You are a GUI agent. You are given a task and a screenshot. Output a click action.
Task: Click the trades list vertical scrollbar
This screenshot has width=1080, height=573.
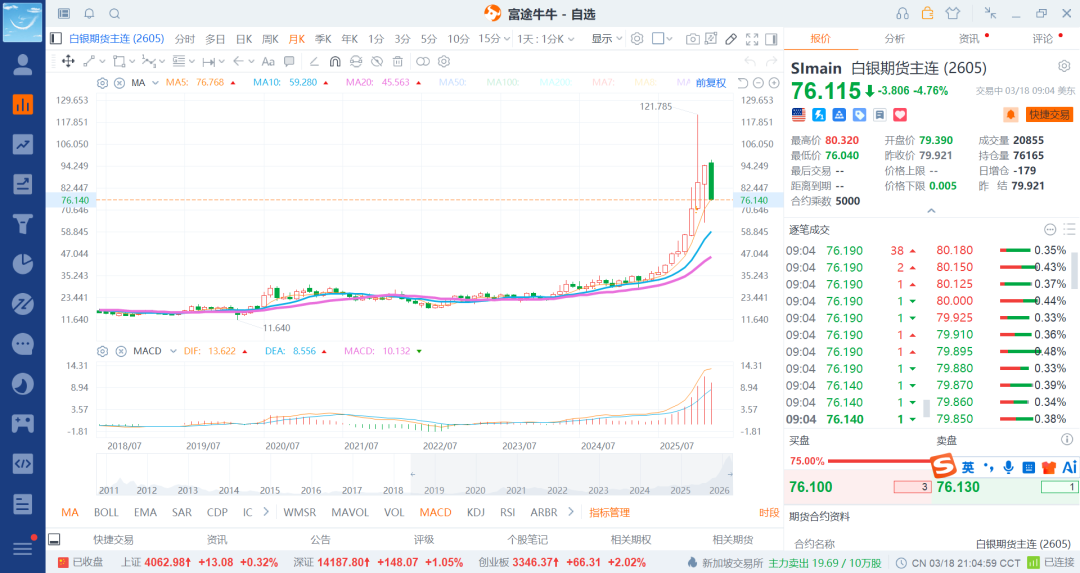(x=1076, y=270)
